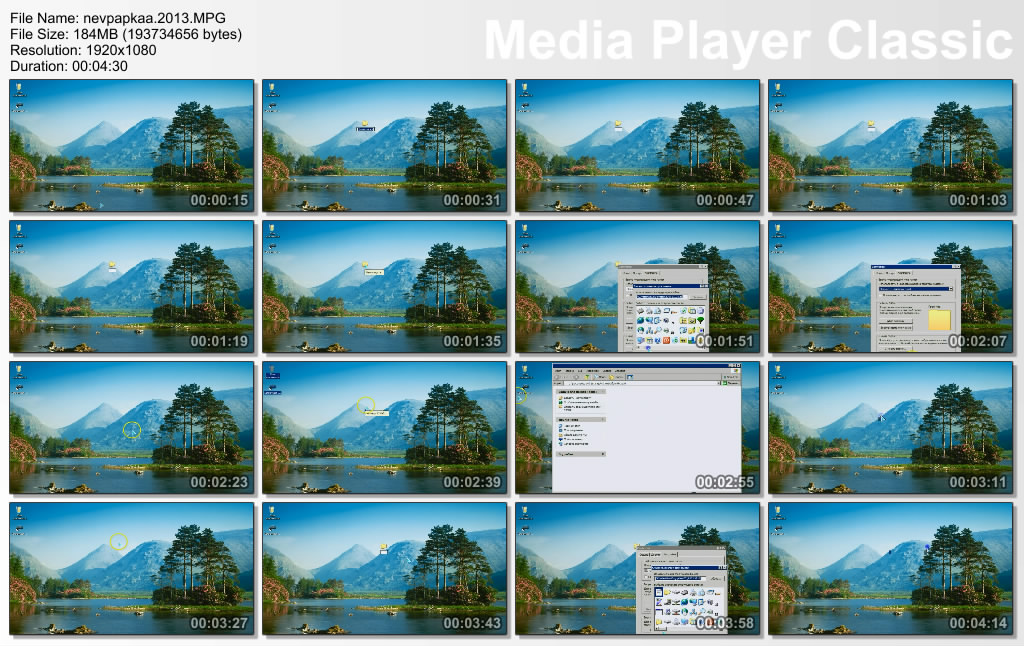This screenshot has height=646, width=1024.
Task: Click the folder icon in the 00:03:43 frame
Action: click(382, 548)
